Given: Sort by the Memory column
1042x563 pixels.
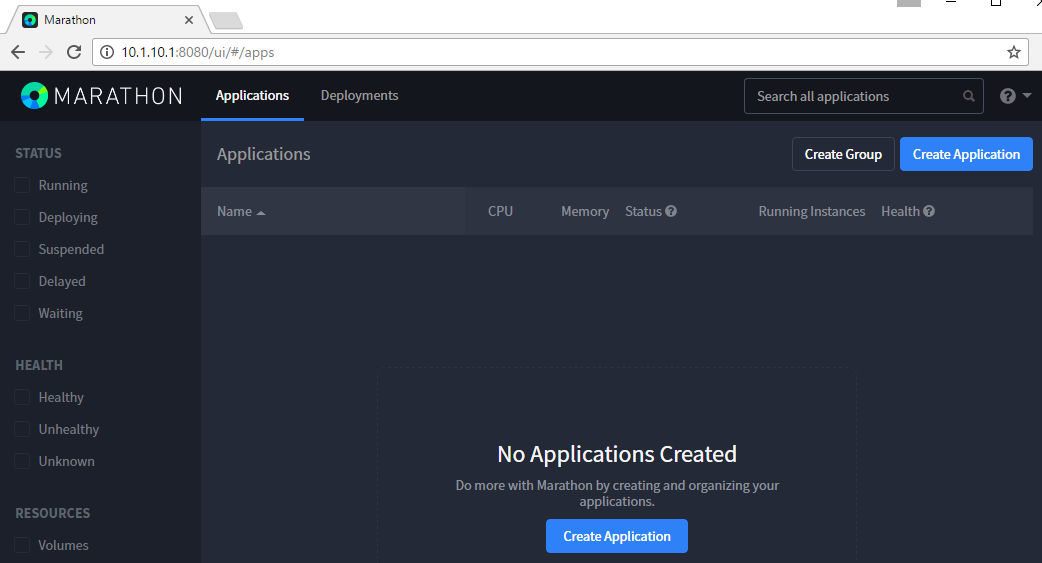Looking at the screenshot, I should (585, 211).
